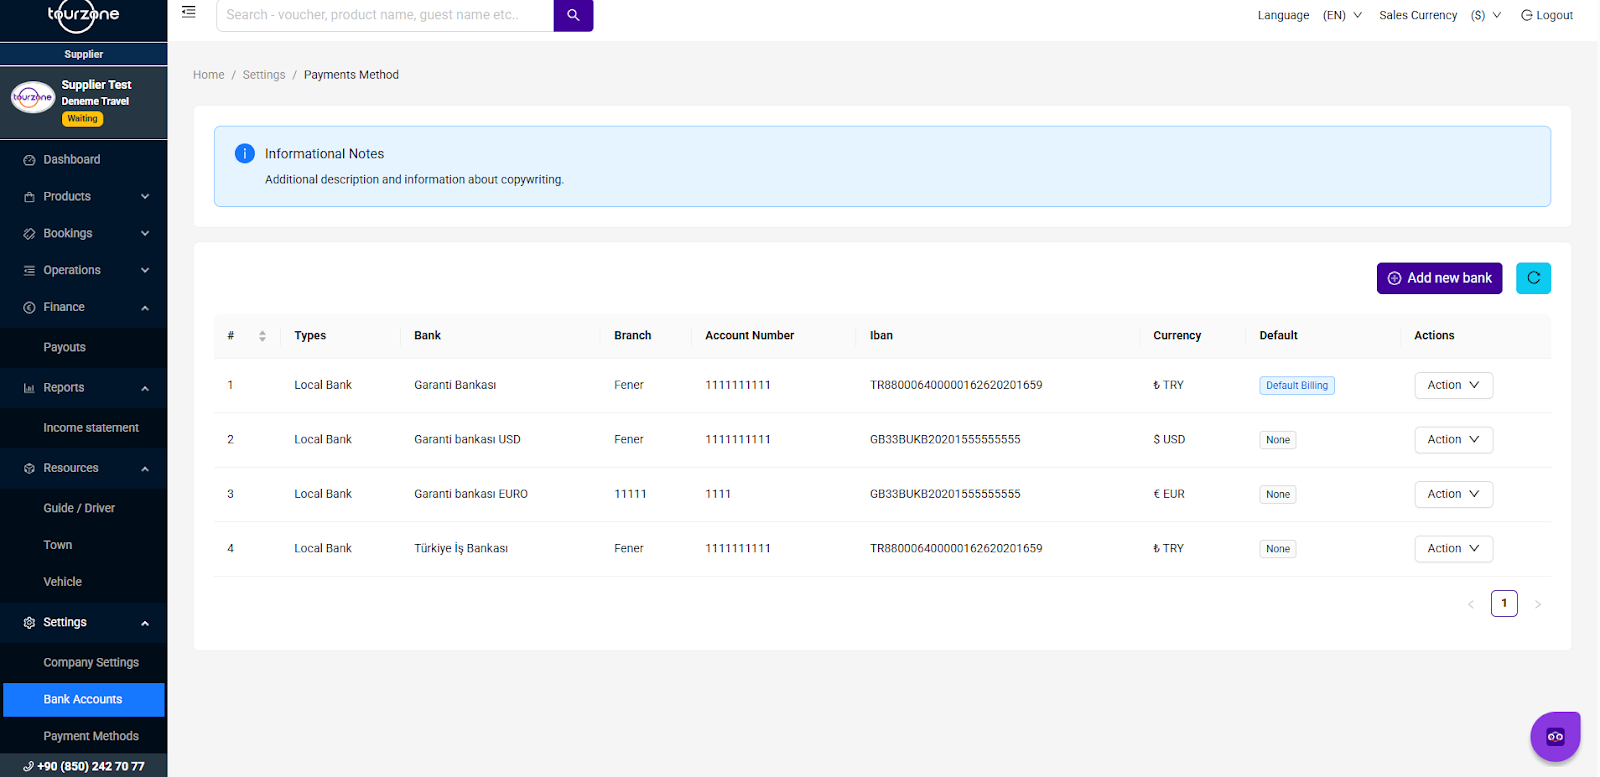The image size is (1600, 777).
Task: Click the € EUR currency cell
Action: click(x=1169, y=494)
